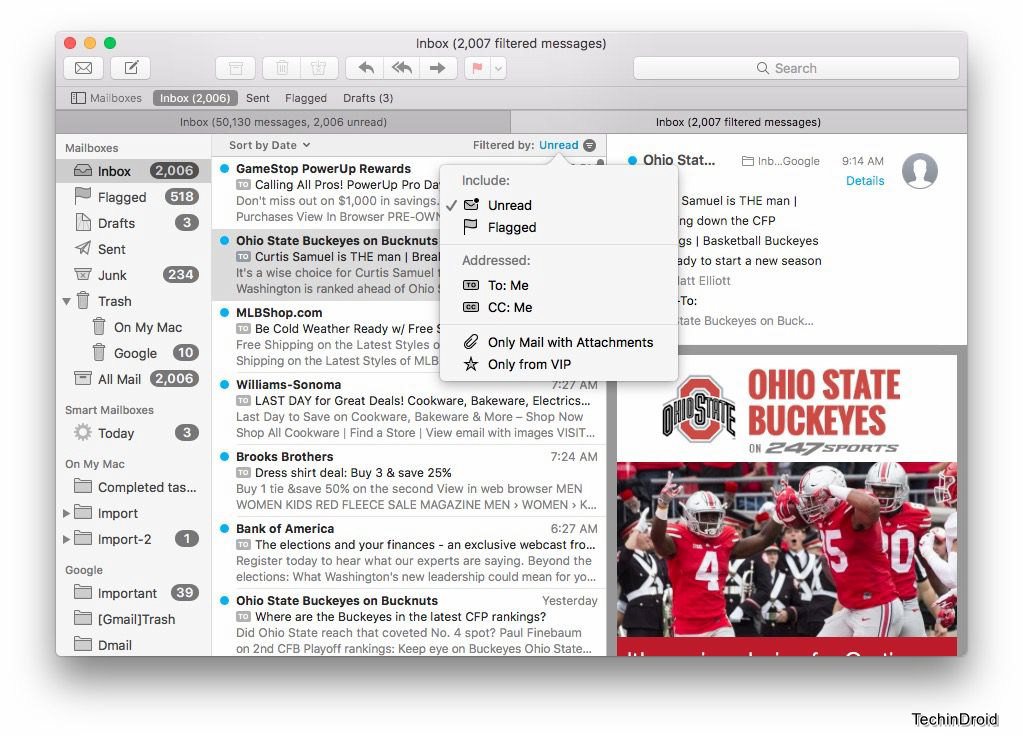Open the Sent mailbox in sidebar
Image resolution: width=1023 pixels, height=736 pixels.
click(x=134, y=249)
